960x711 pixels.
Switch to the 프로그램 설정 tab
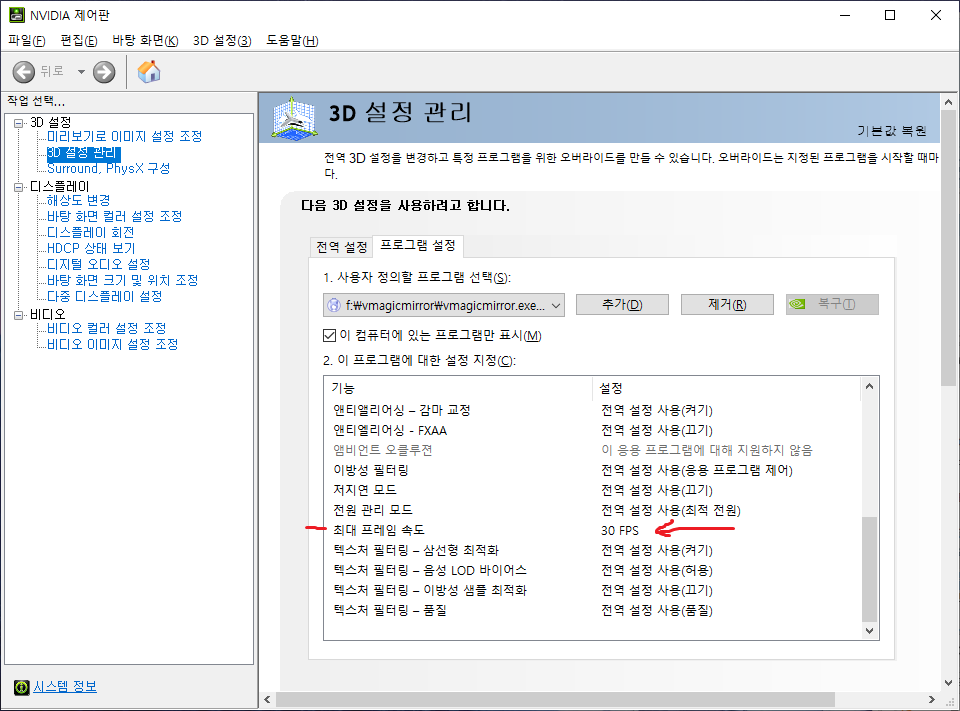(418, 246)
